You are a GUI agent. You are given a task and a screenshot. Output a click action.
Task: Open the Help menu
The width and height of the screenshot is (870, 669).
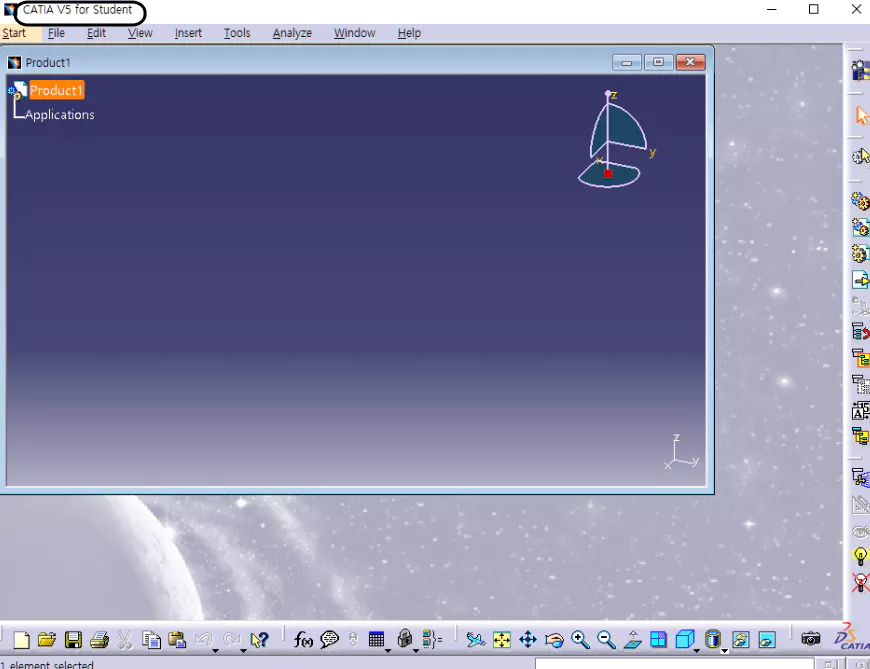coord(409,33)
